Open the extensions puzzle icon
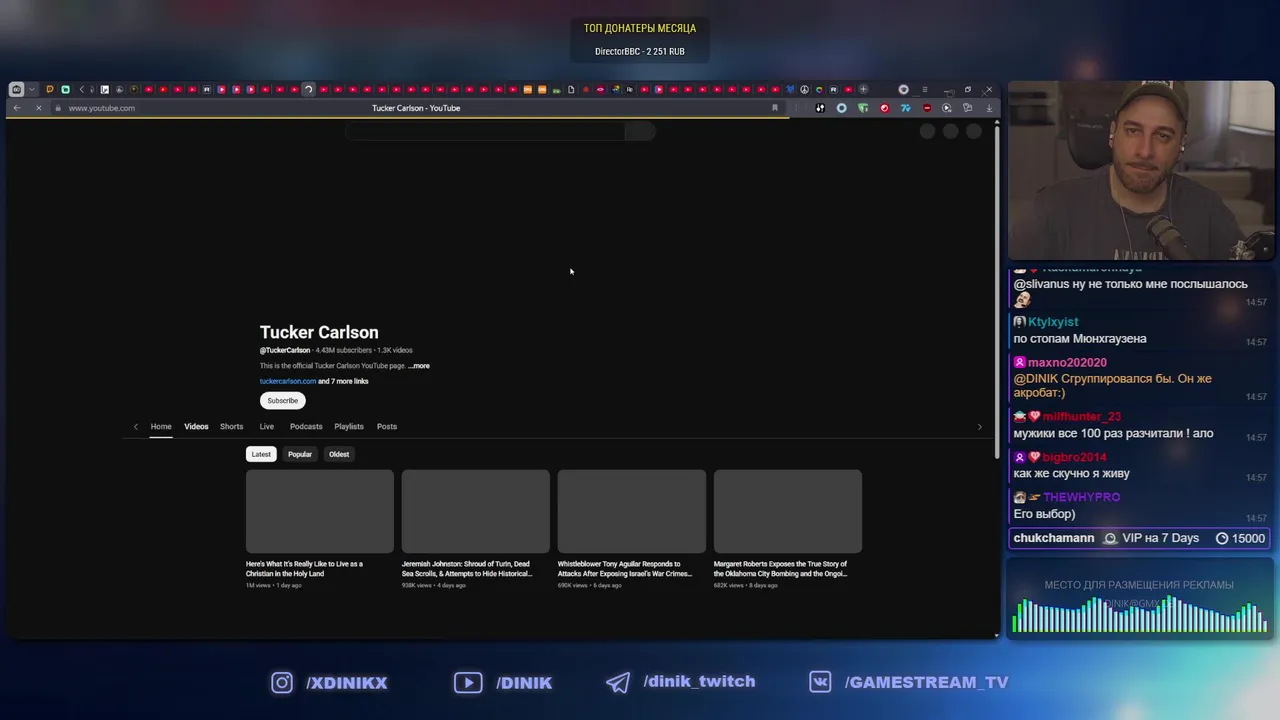The width and height of the screenshot is (1280, 720). 967,108
